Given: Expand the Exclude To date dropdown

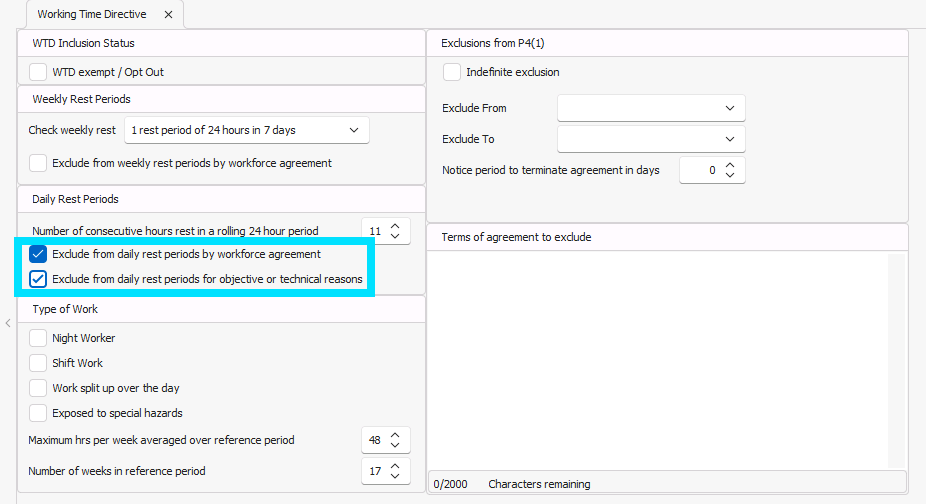Looking at the screenshot, I should (x=729, y=139).
